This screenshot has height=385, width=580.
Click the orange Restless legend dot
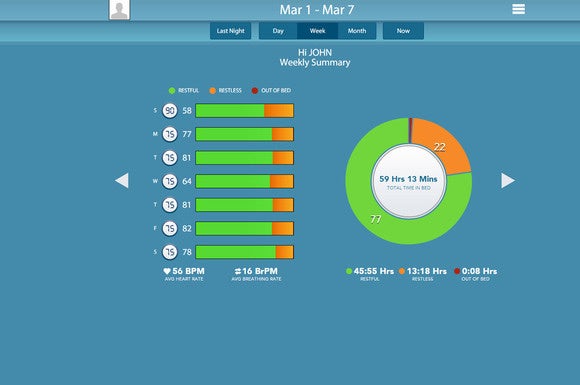[x=212, y=91]
